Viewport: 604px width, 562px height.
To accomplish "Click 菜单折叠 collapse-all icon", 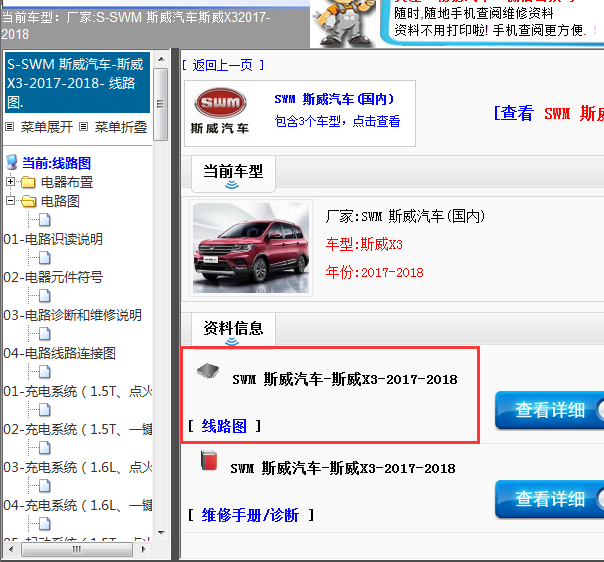I will tap(84, 126).
